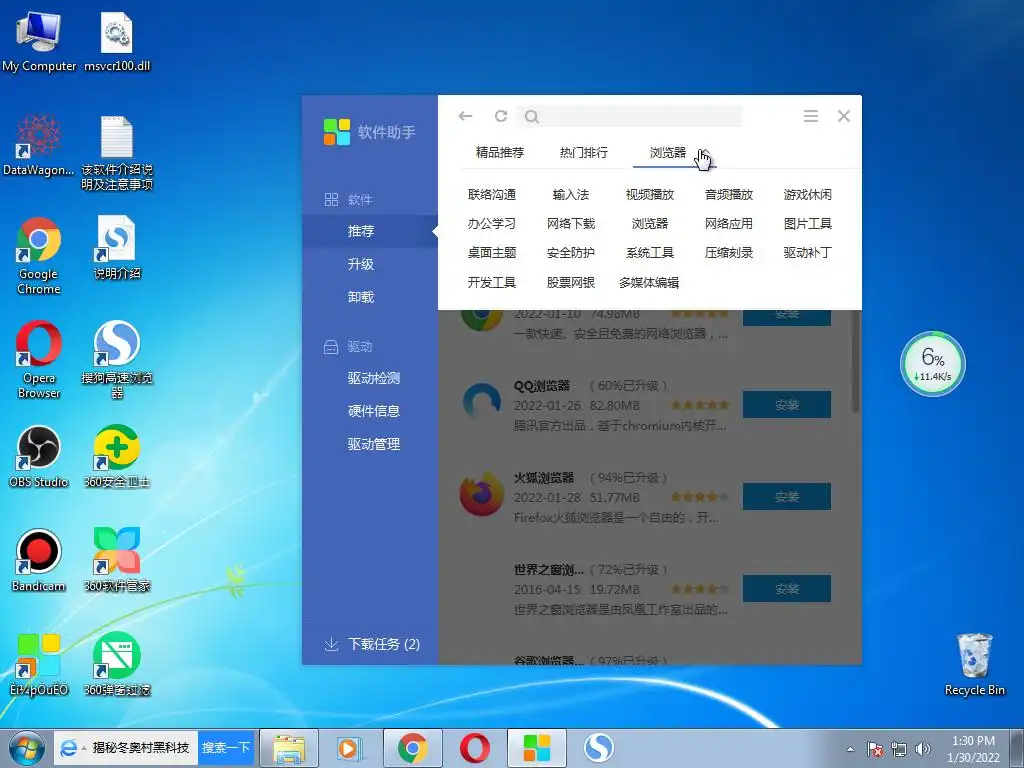
Task: Choose the 系统工具 category
Action: pyautogui.click(x=650, y=253)
